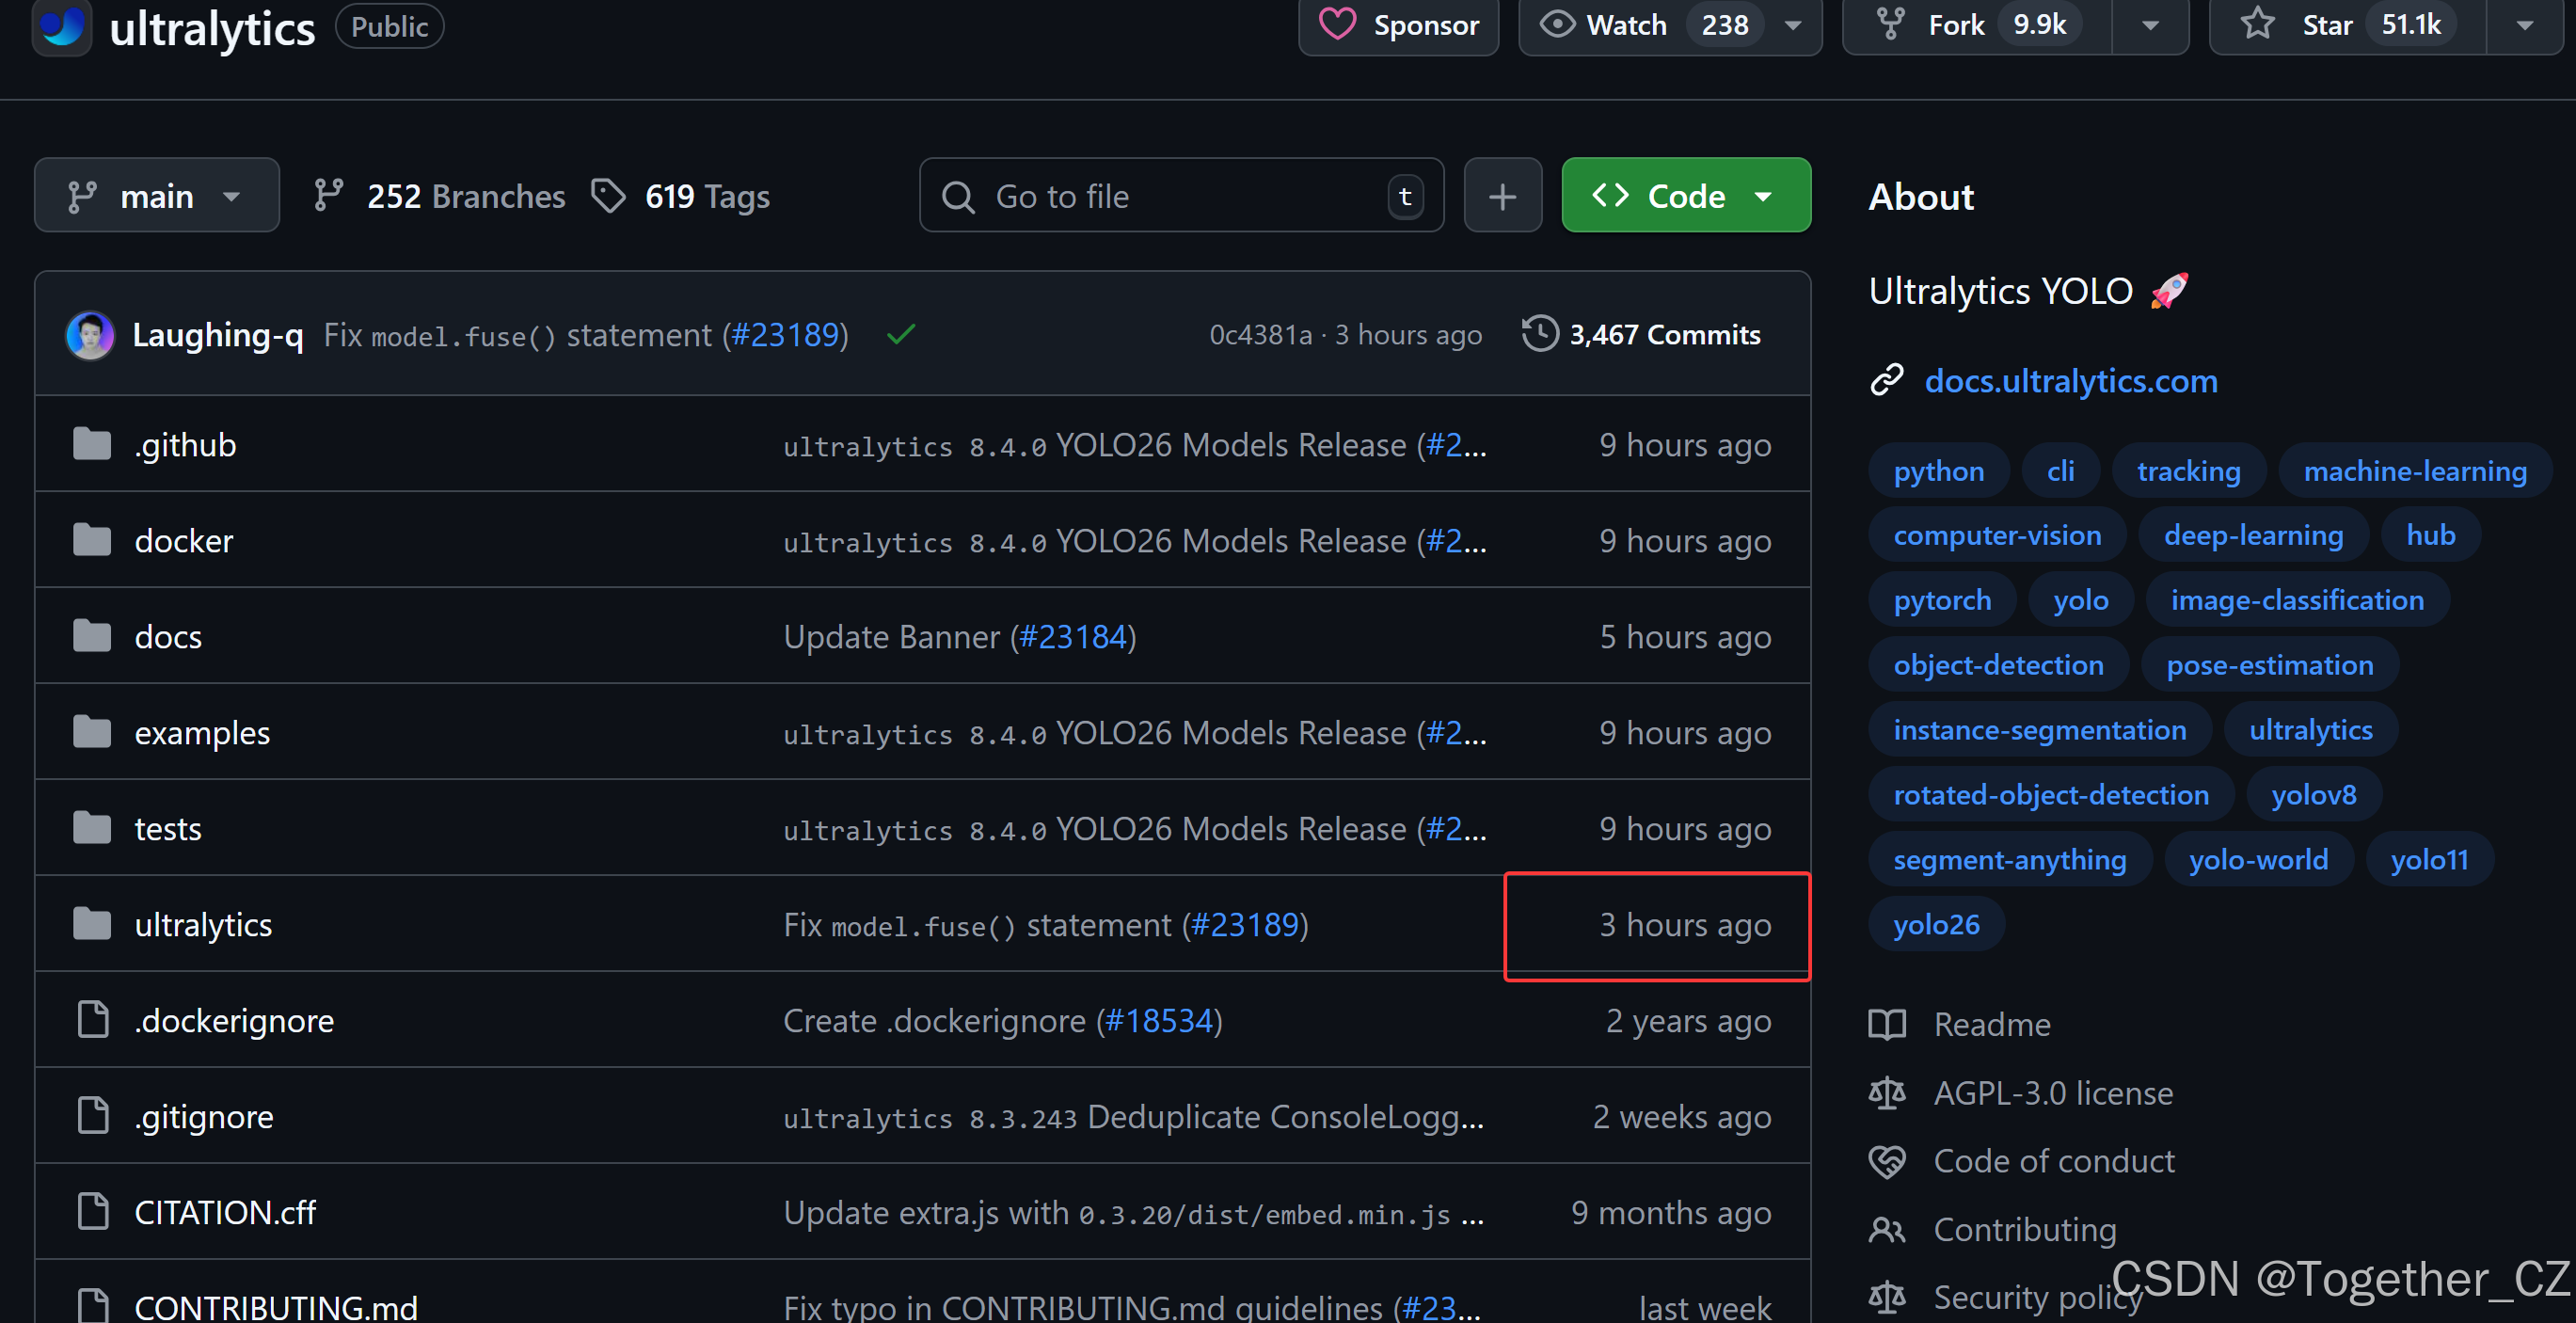Expand the Fork dropdown arrow

pos(2150,25)
